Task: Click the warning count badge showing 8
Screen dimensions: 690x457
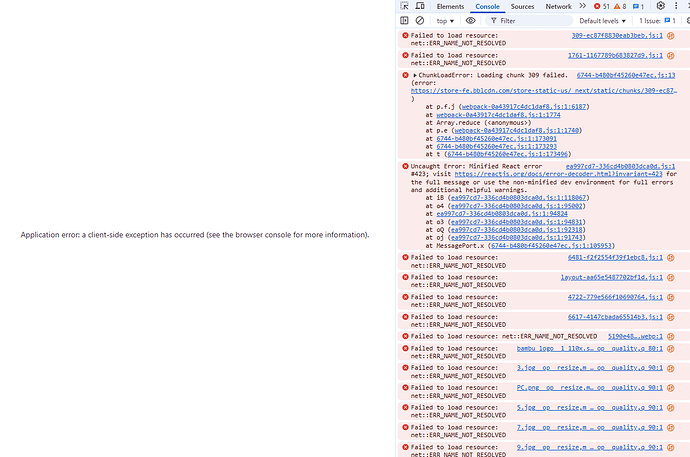Action: (620, 6)
